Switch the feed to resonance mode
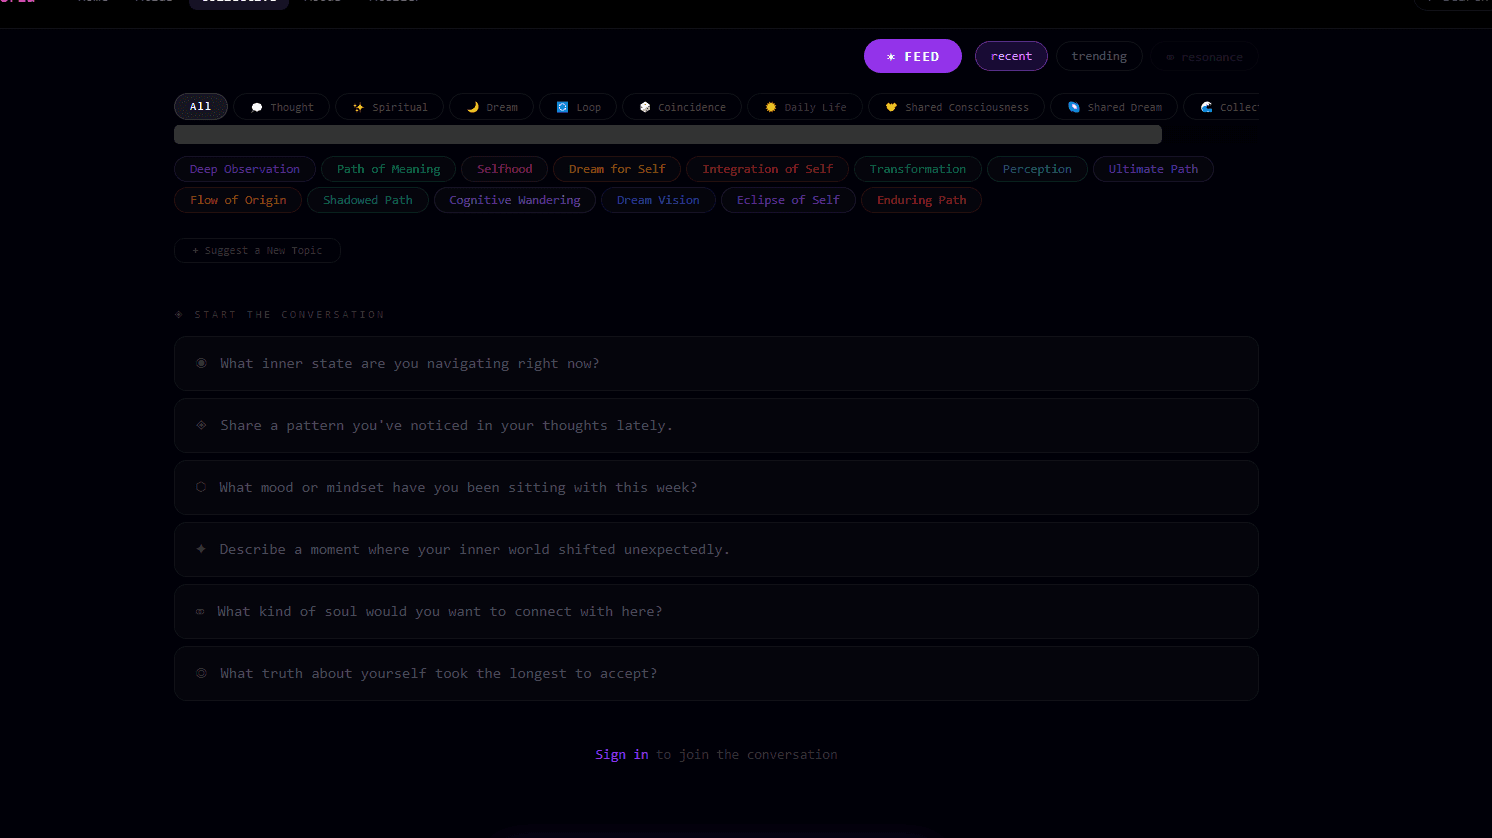The width and height of the screenshot is (1492, 838). point(1204,56)
